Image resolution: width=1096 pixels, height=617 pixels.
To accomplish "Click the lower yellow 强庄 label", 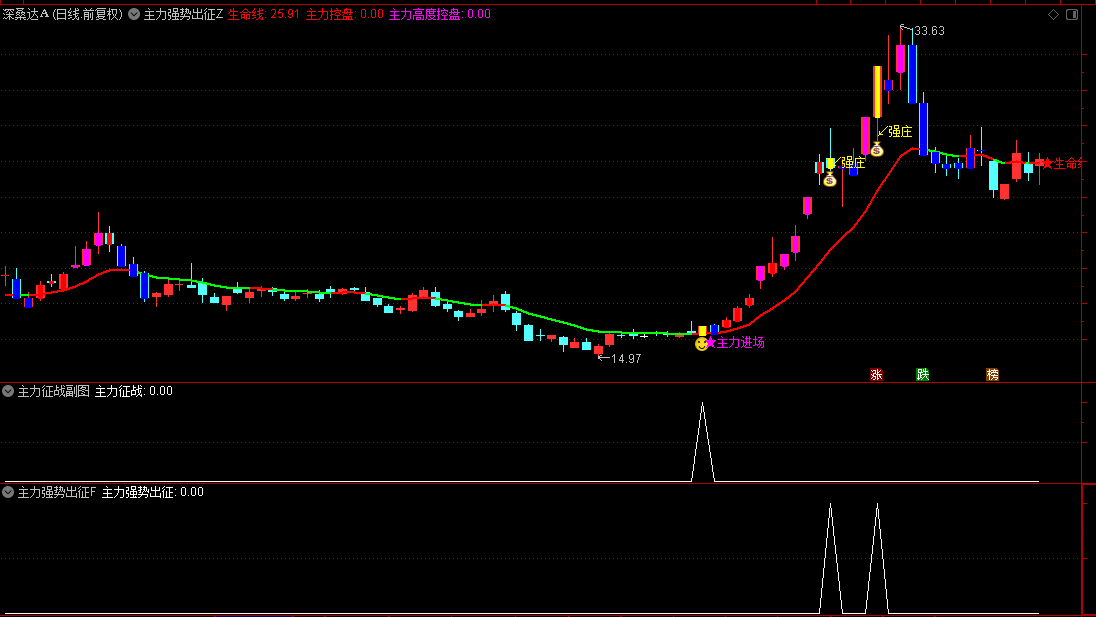I will tap(853, 162).
